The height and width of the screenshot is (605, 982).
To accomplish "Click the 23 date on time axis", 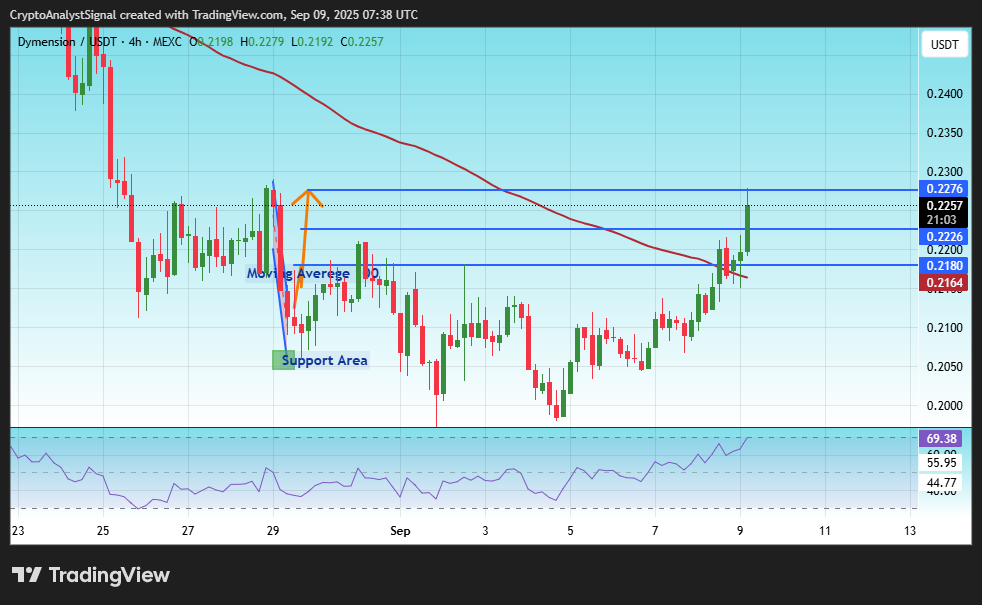I will [x=18, y=530].
